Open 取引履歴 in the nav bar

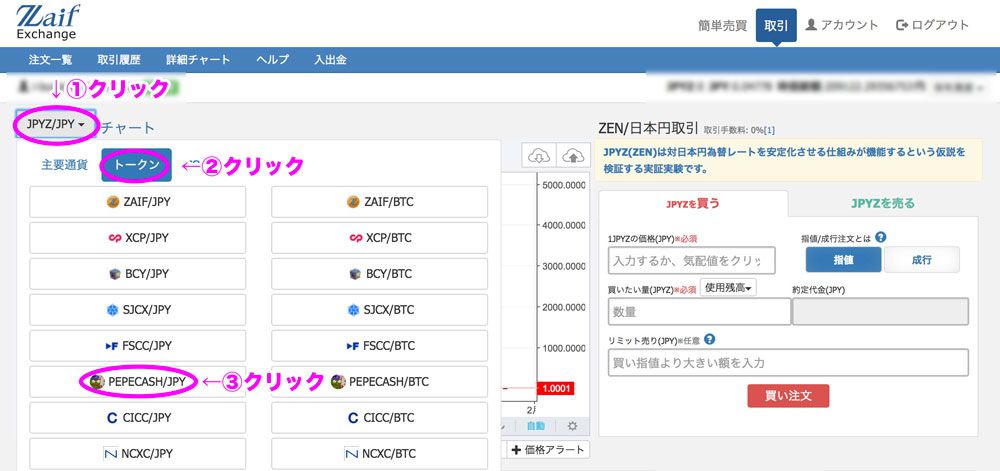click(x=119, y=60)
